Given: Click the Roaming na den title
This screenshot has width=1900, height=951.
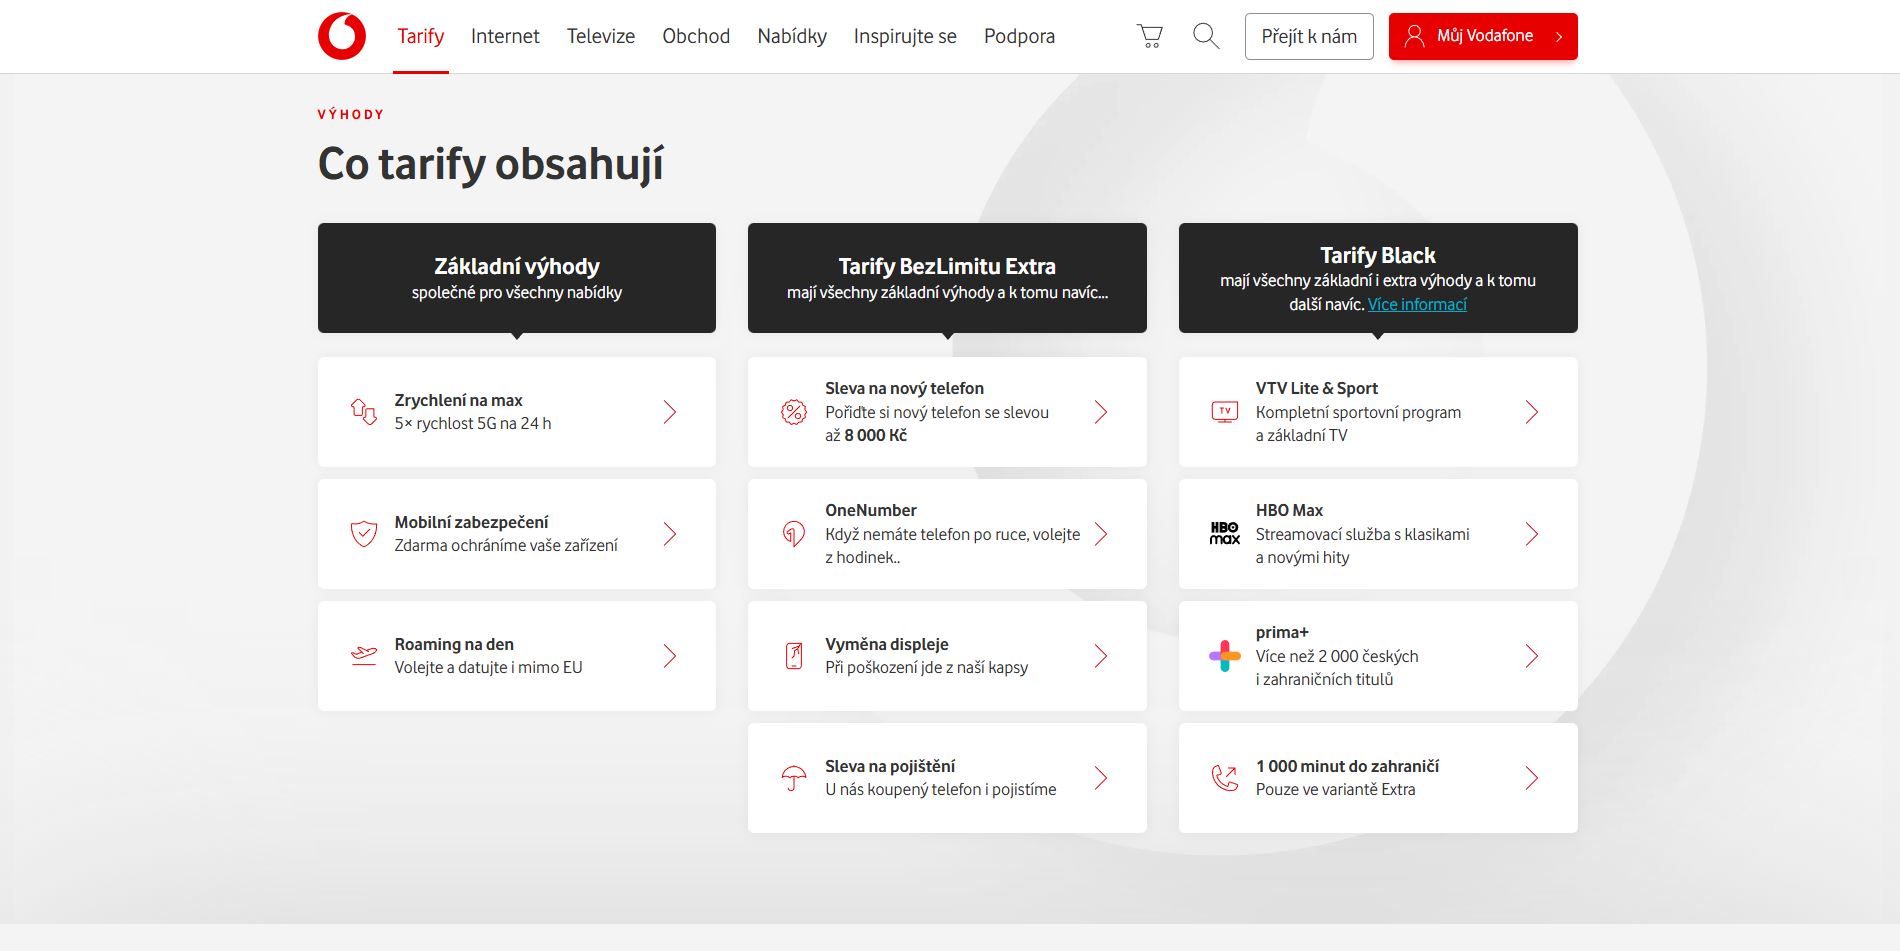Looking at the screenshot, I should (454, 644).
